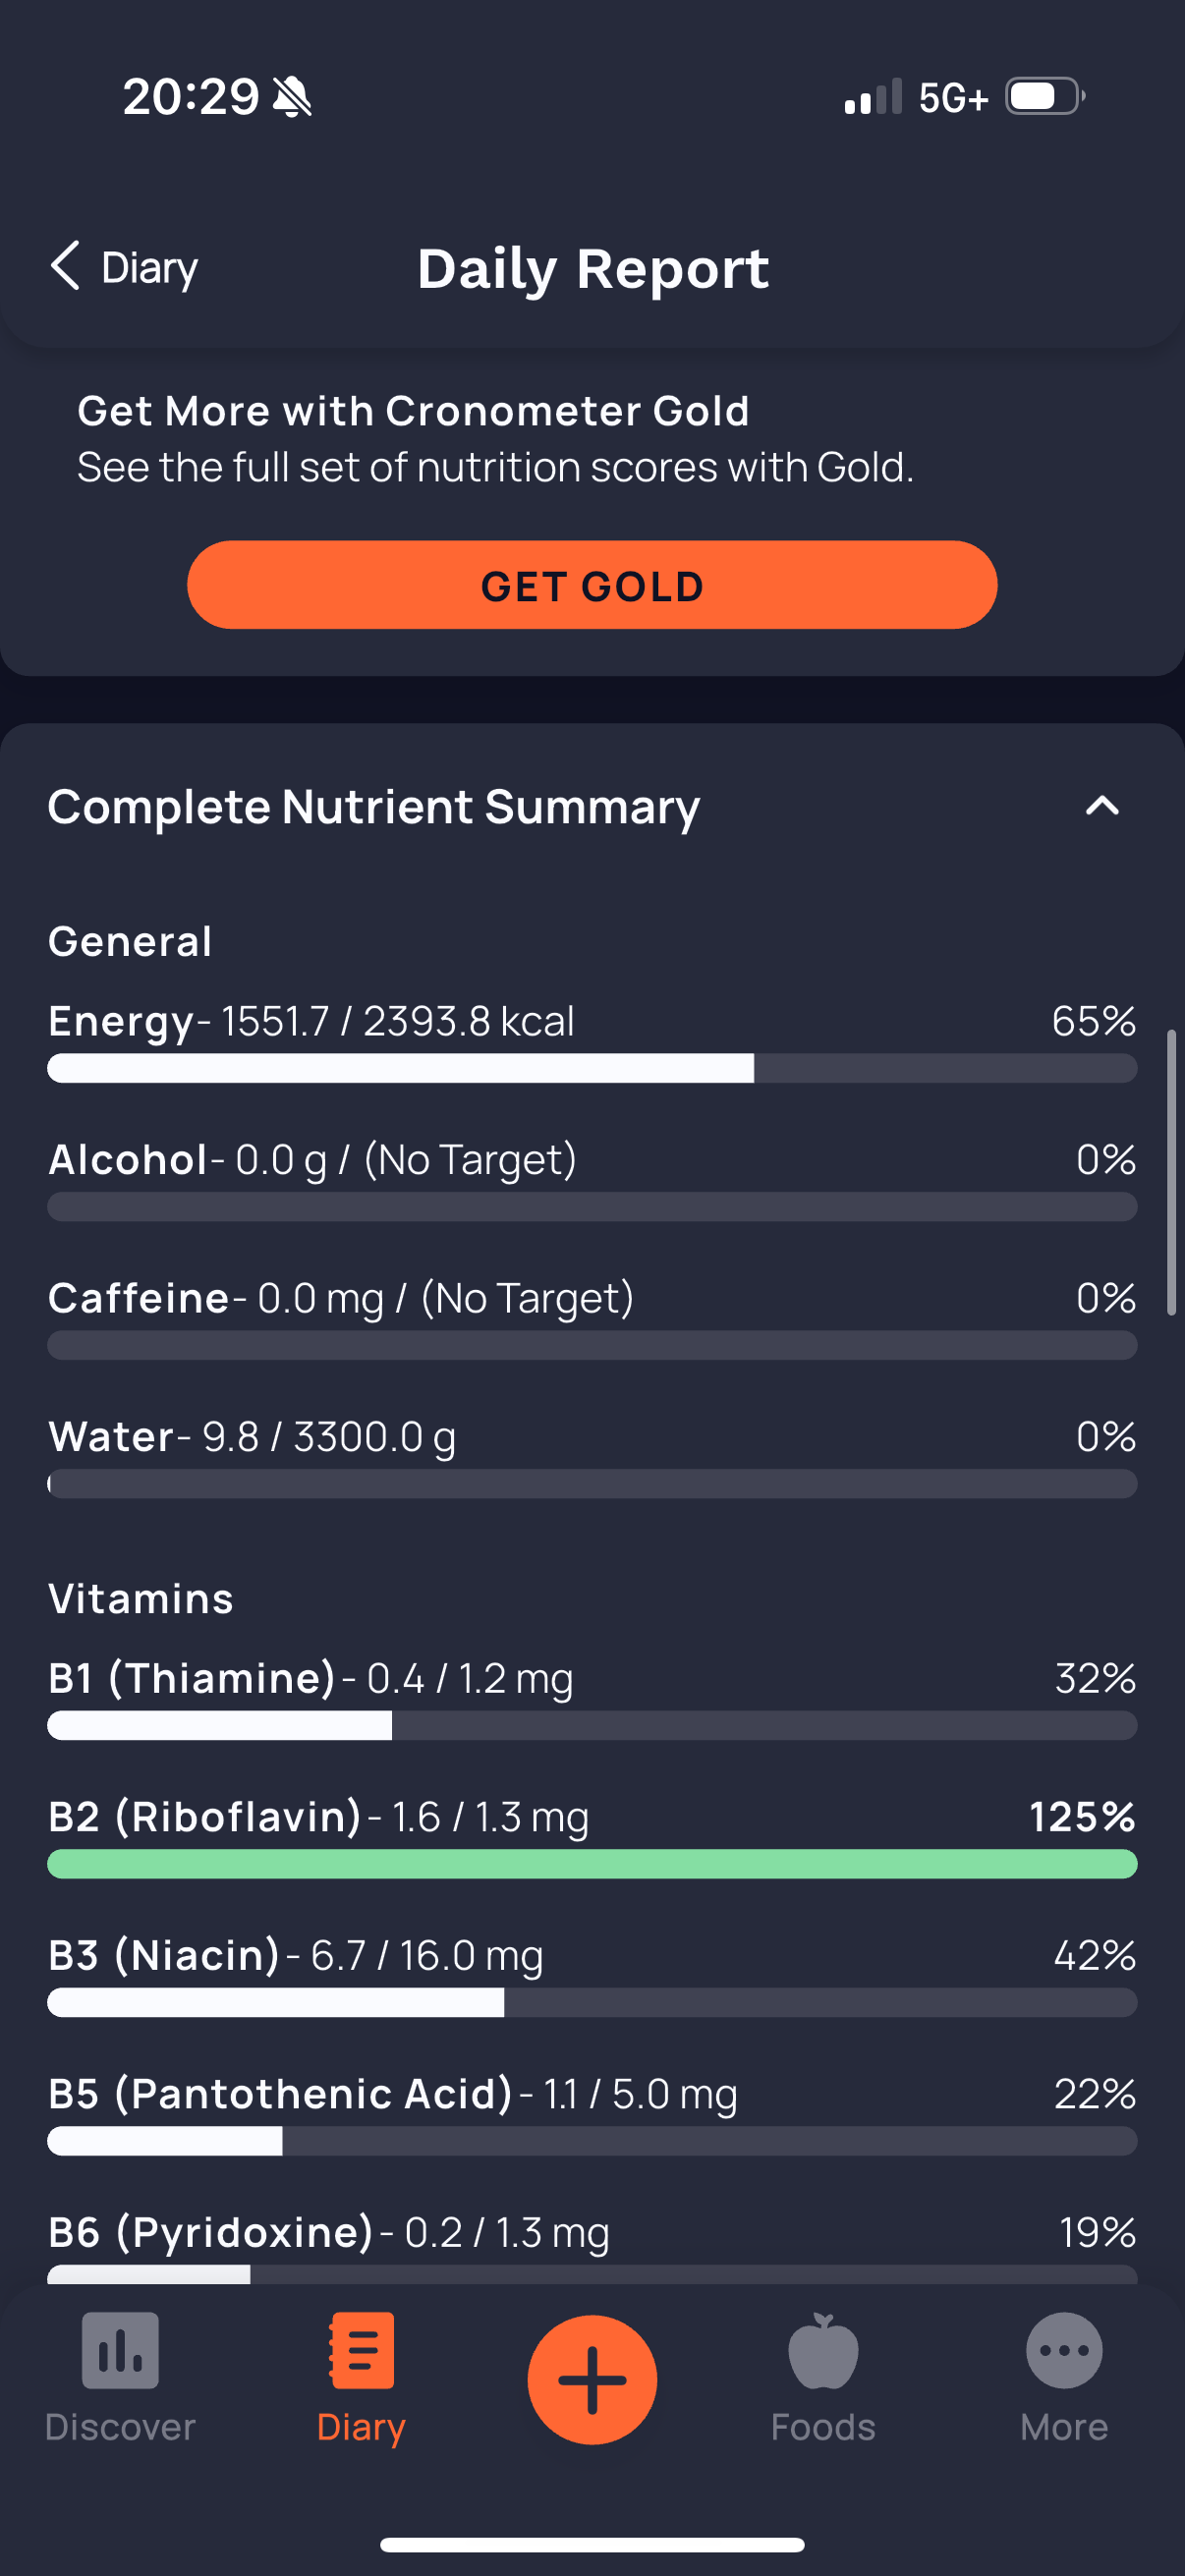
Task: Tap the Complete Nutrient Summary header
Action: [373, 807]
